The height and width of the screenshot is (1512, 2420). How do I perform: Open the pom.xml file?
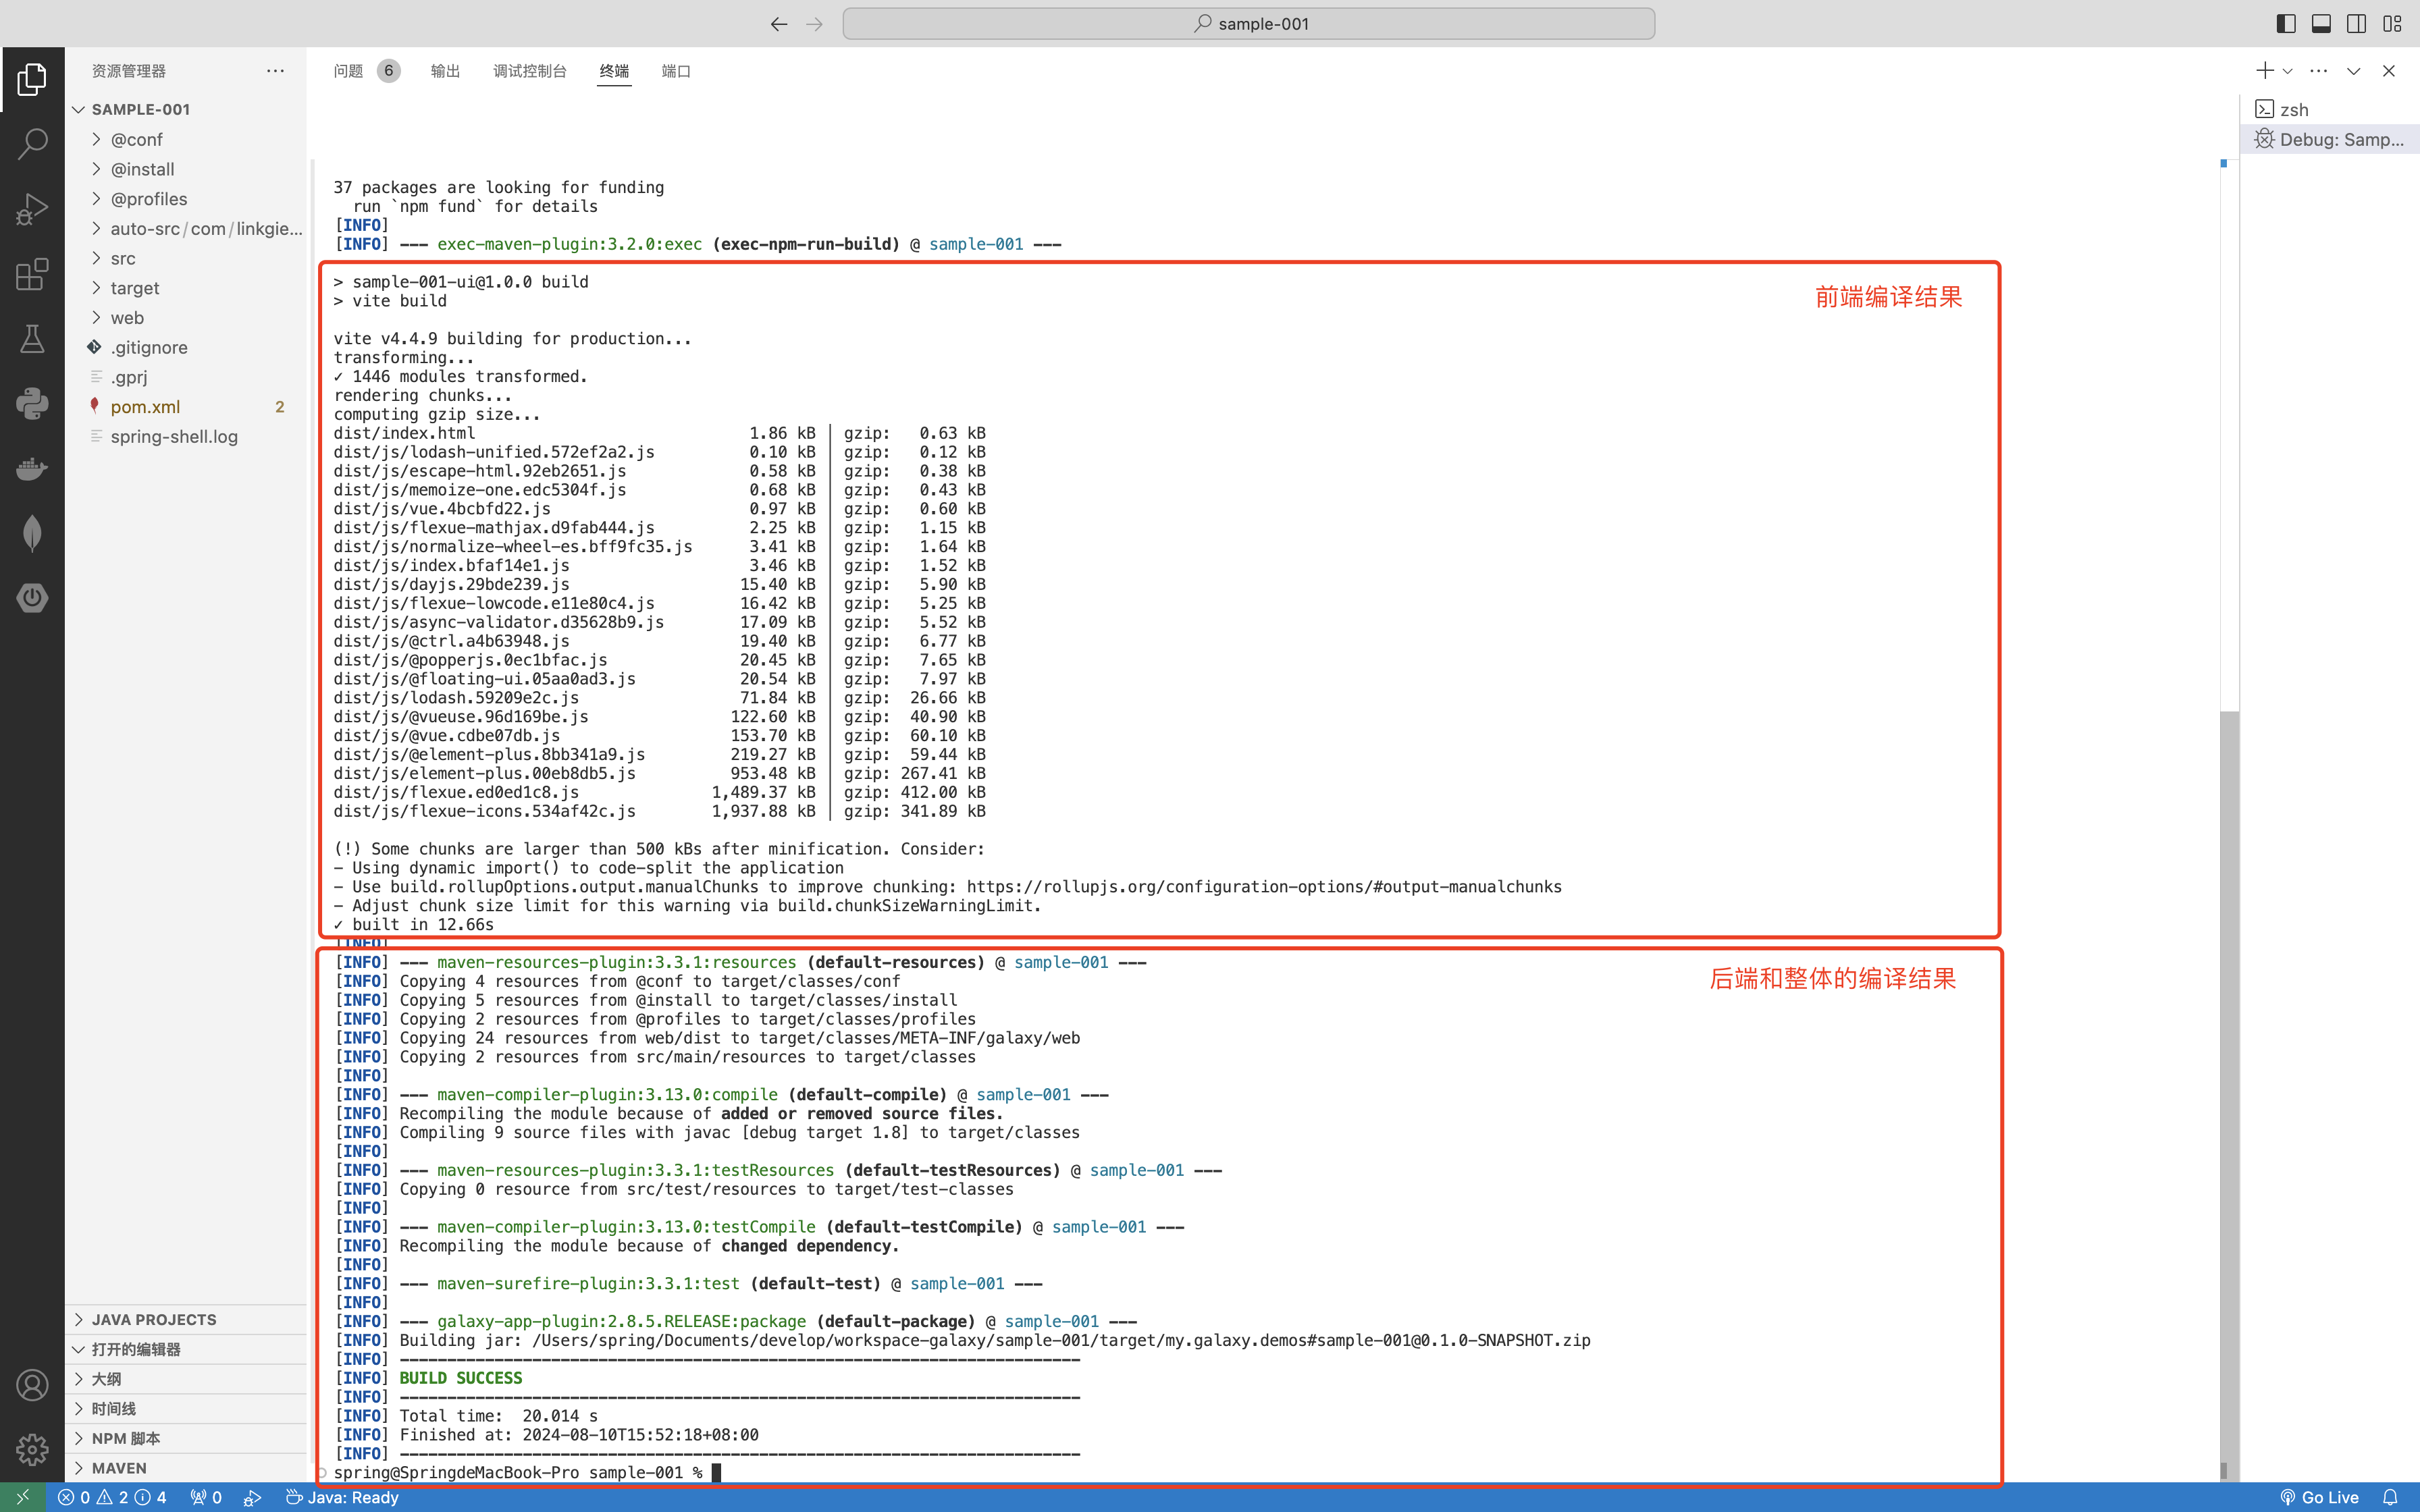click(x=186, y=407)
